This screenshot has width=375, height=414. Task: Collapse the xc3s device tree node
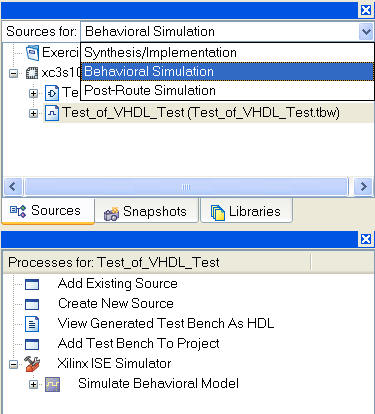[x=14, y=73]
